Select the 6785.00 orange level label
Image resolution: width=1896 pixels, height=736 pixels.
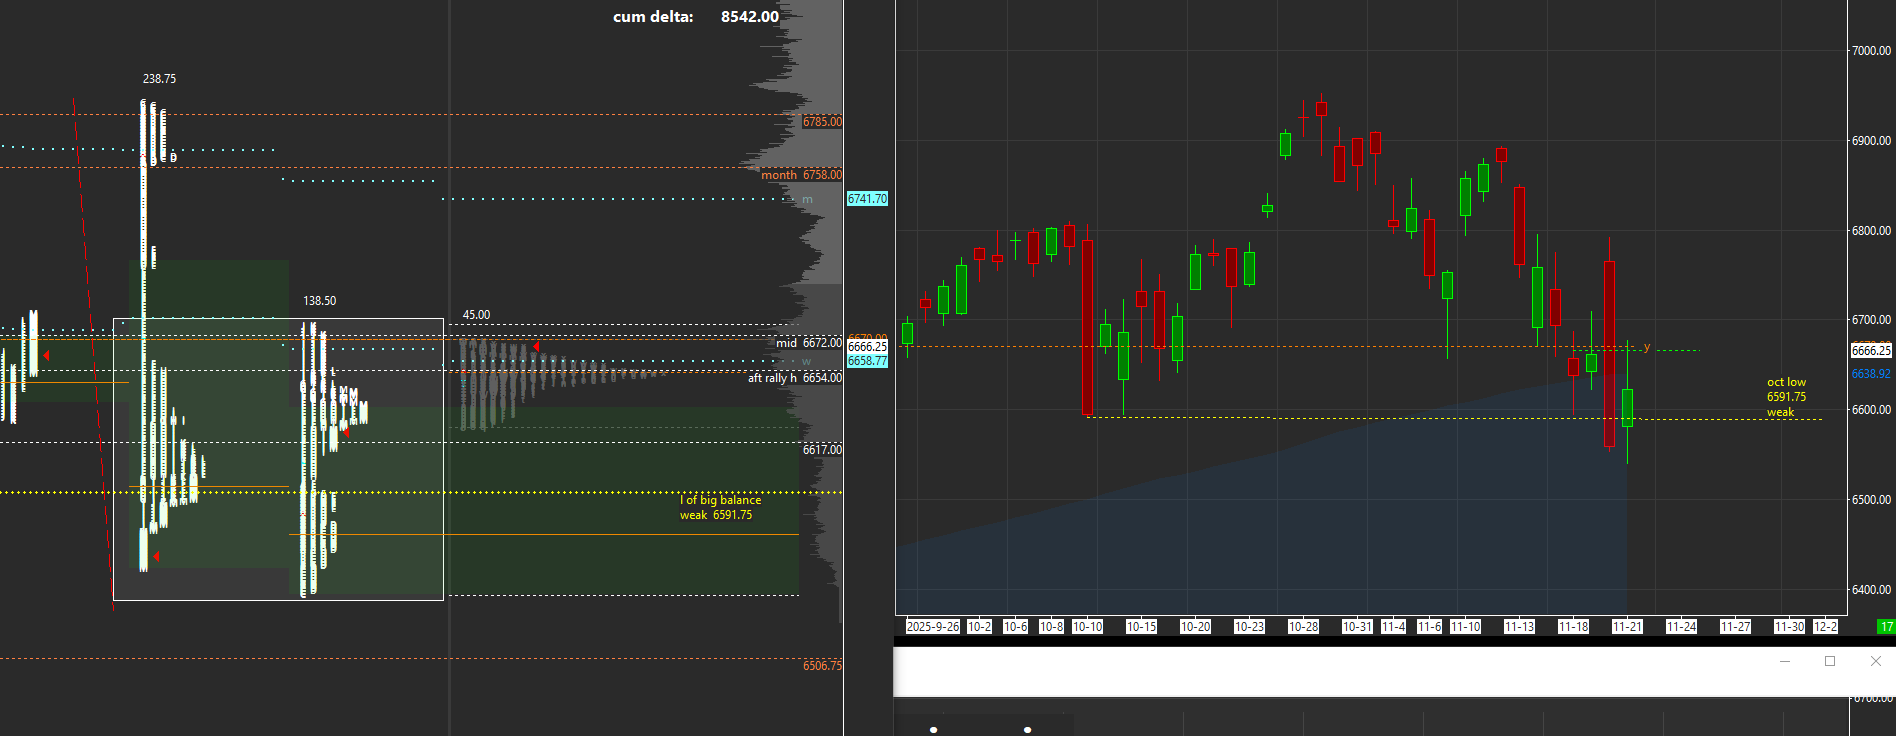[822, 122]
